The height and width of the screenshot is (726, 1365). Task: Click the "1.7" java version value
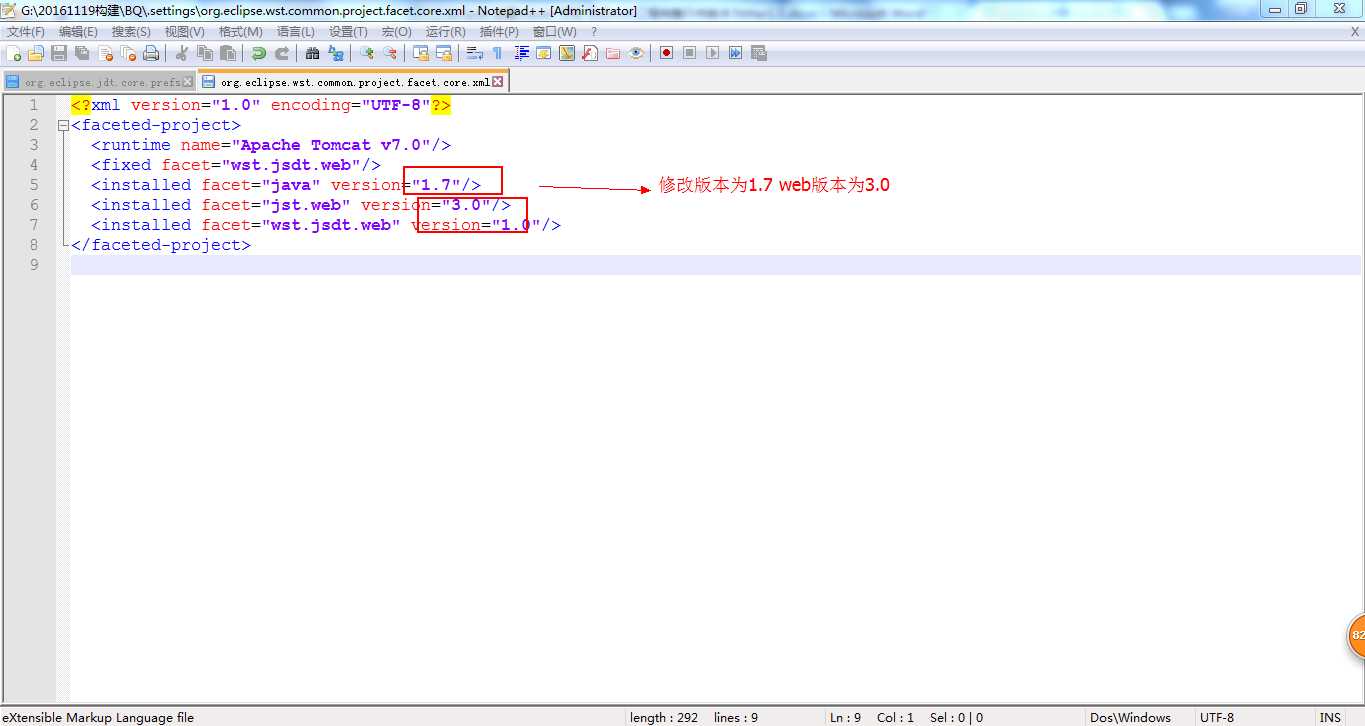(x=436, y=185)
